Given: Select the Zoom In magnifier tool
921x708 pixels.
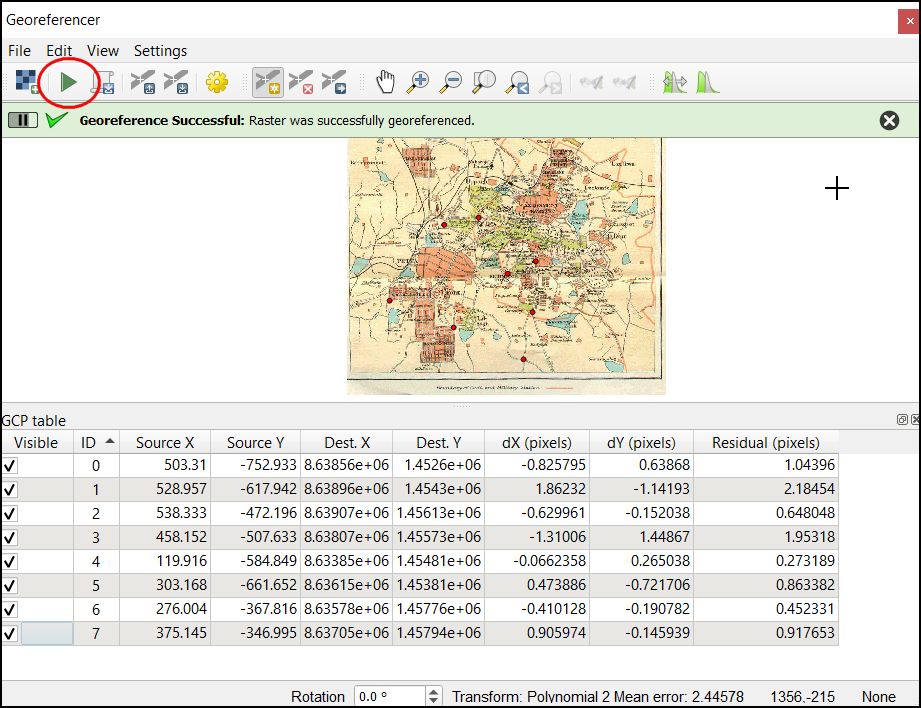Looking at the screenshot, I should (418, 82).
